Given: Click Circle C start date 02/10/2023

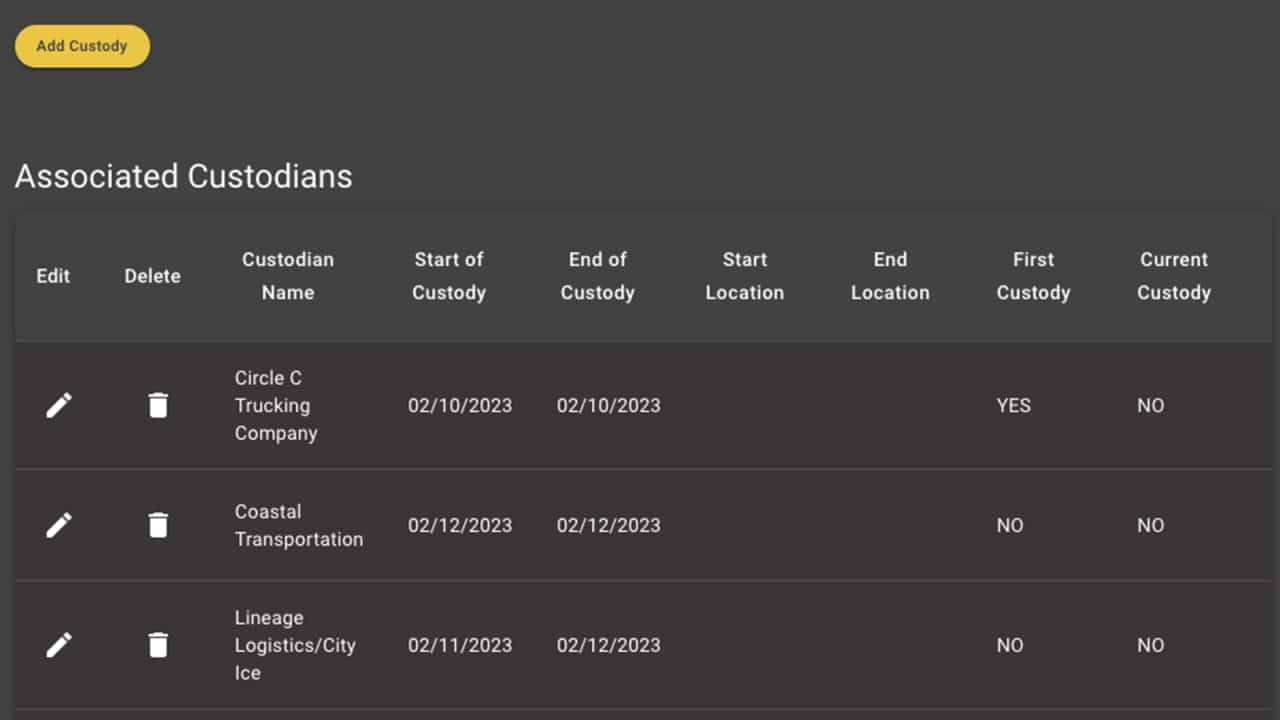Looking at the screenshot, I should [459, 405].
